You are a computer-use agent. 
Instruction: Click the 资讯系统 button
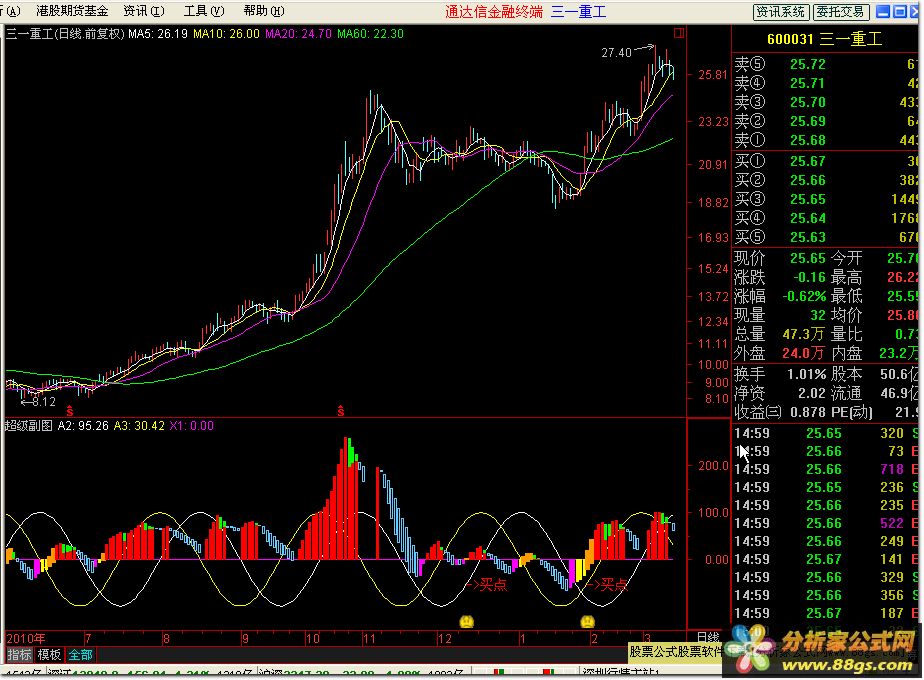(x=781, y=12)
